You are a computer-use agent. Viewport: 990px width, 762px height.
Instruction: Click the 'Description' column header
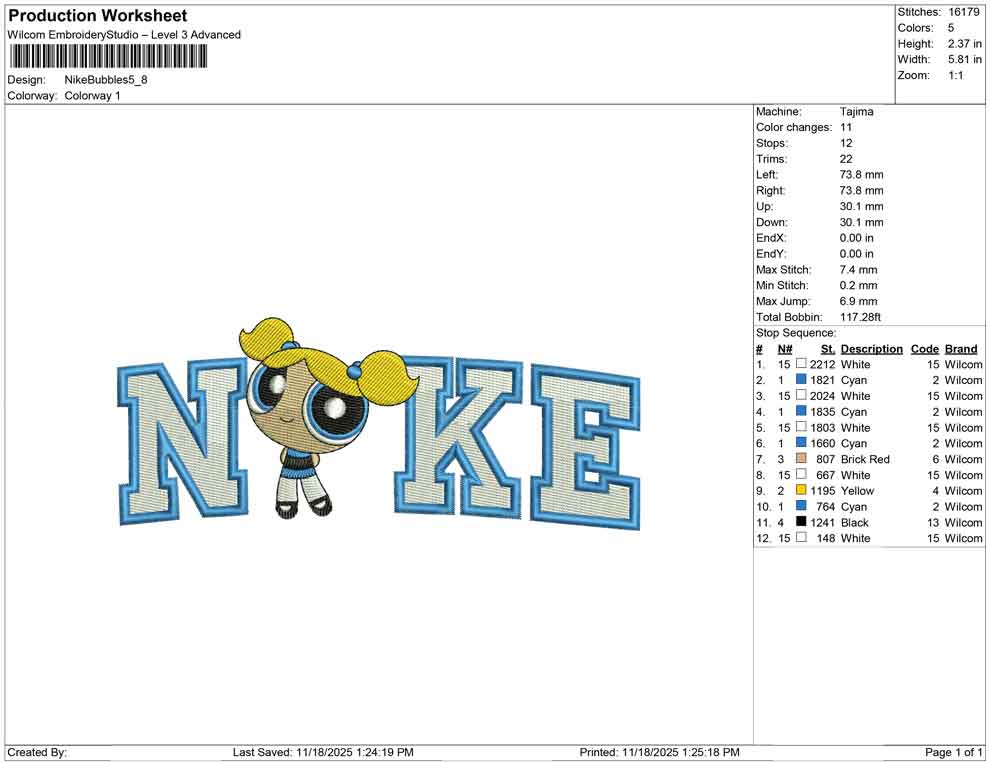[x=872, y=348]
